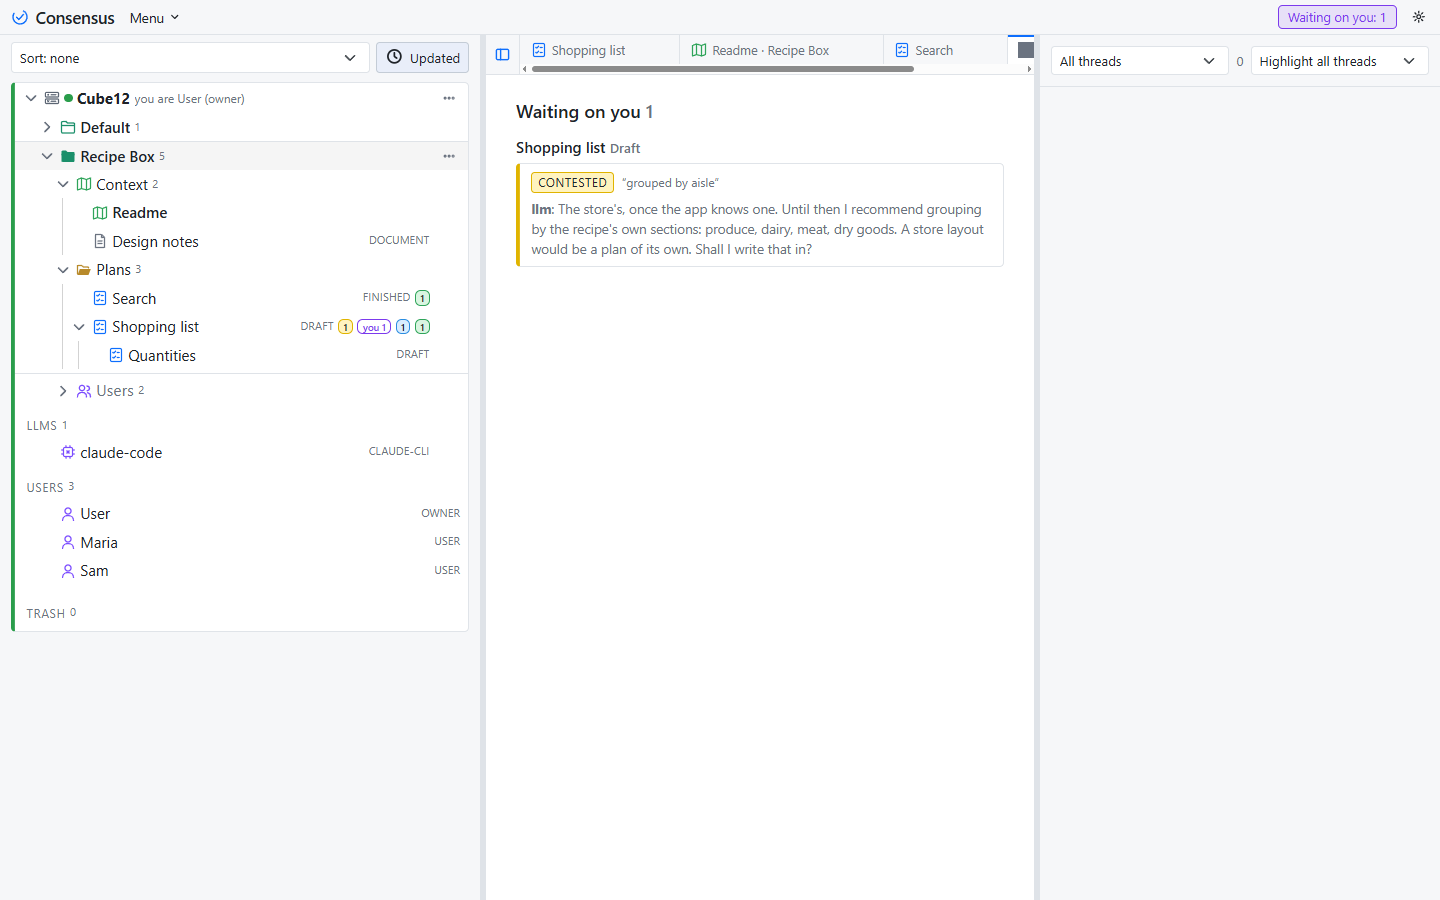The width and height of the screenshot is (1440, 900).
Task: Select the User owner row
Action: pyautogui.click(x=240, y=514)
